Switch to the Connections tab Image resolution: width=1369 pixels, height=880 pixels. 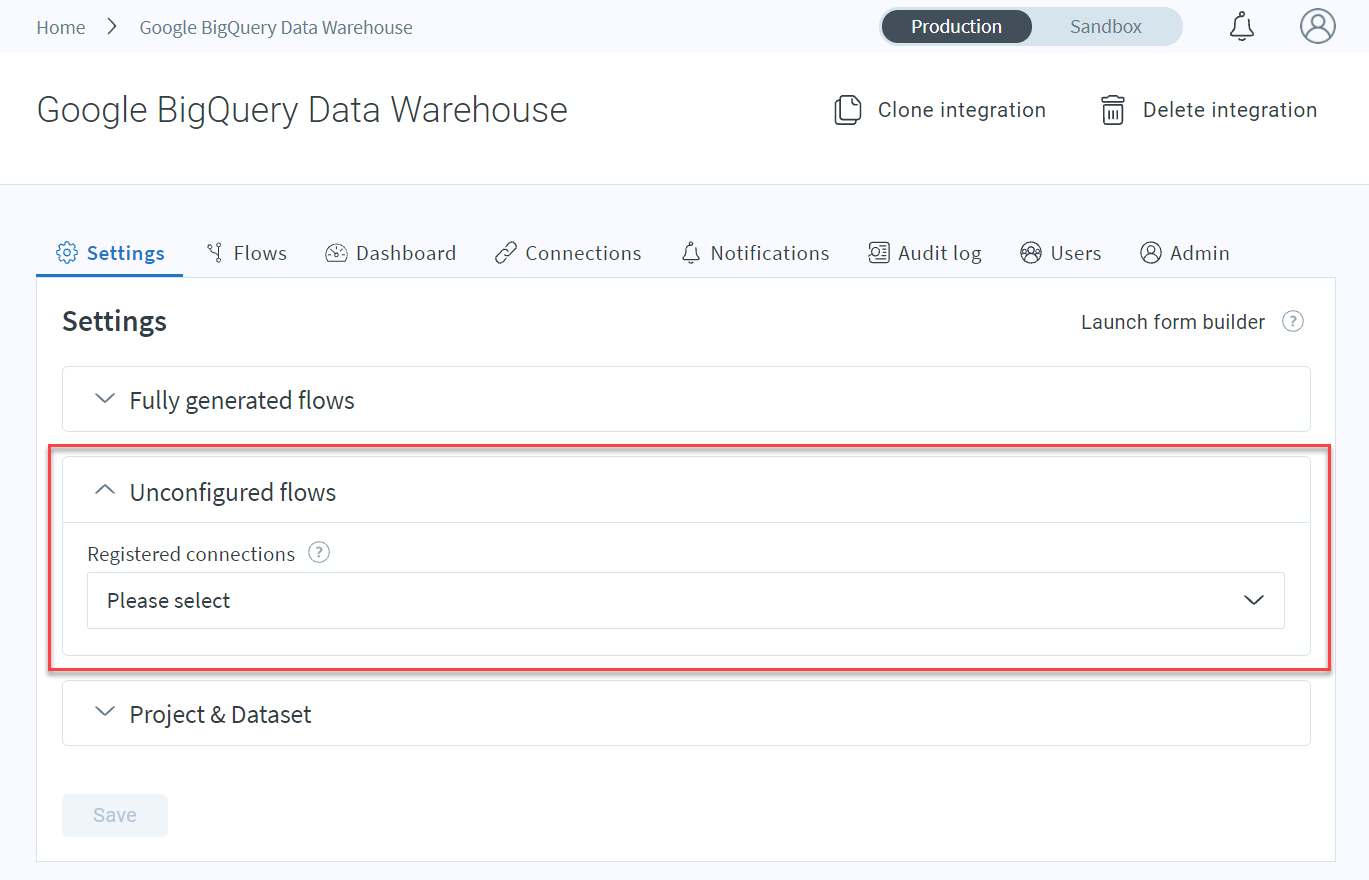568,253
